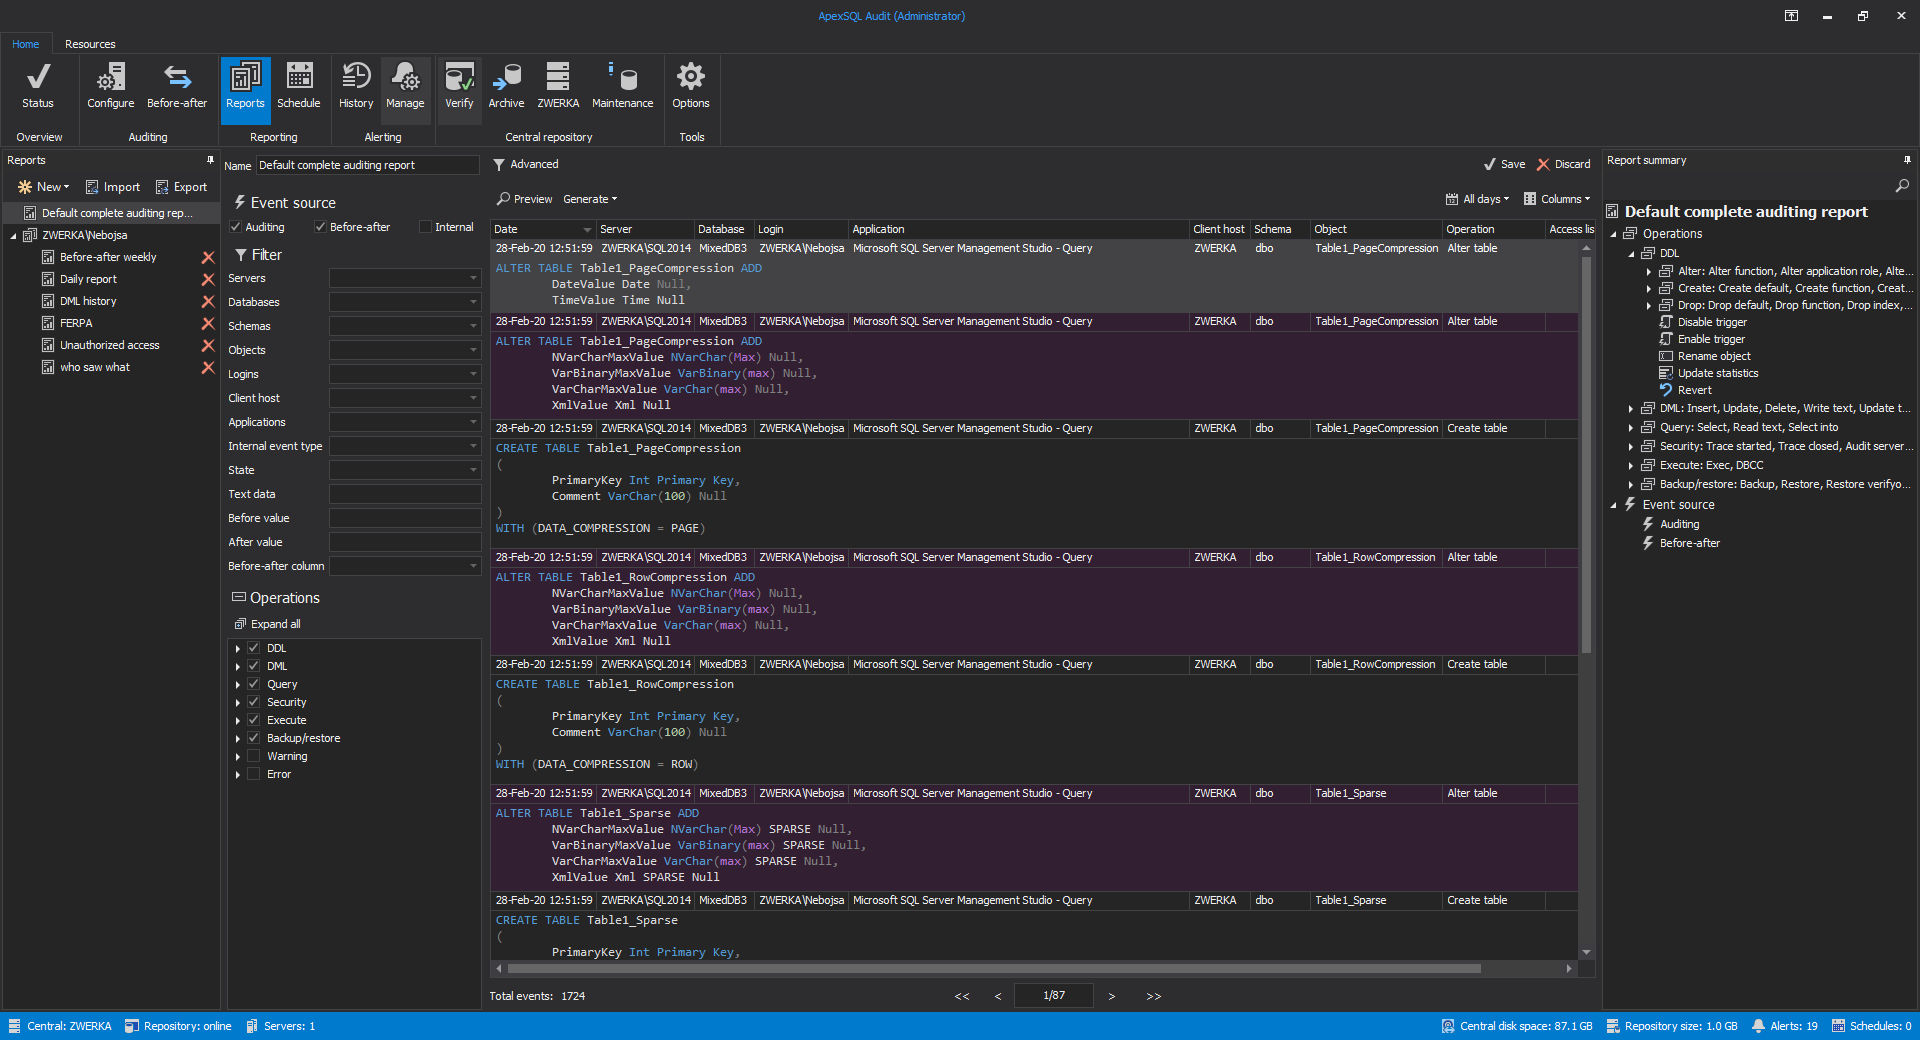Open the History alerting icon
This screenshot has width=1920, height=1040.
click(356, 86)
